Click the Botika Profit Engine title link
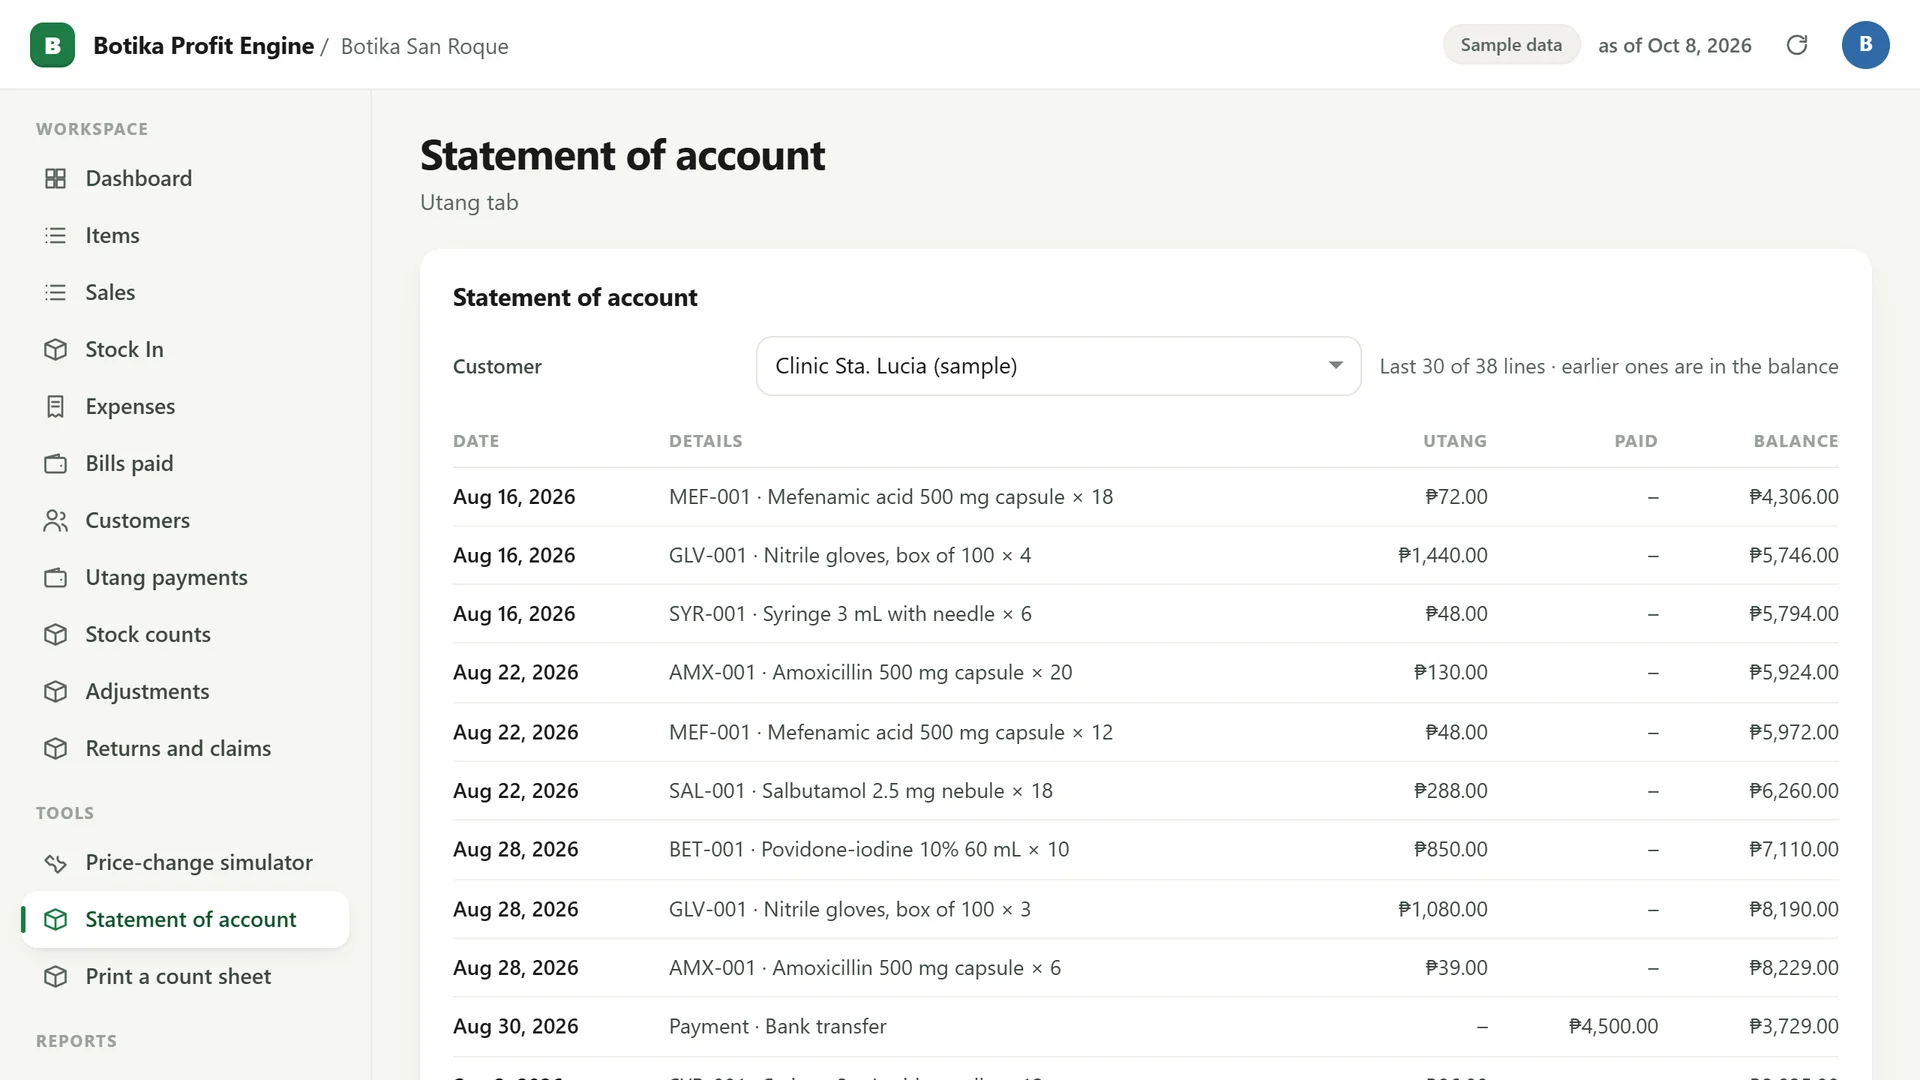 [203, 46]
